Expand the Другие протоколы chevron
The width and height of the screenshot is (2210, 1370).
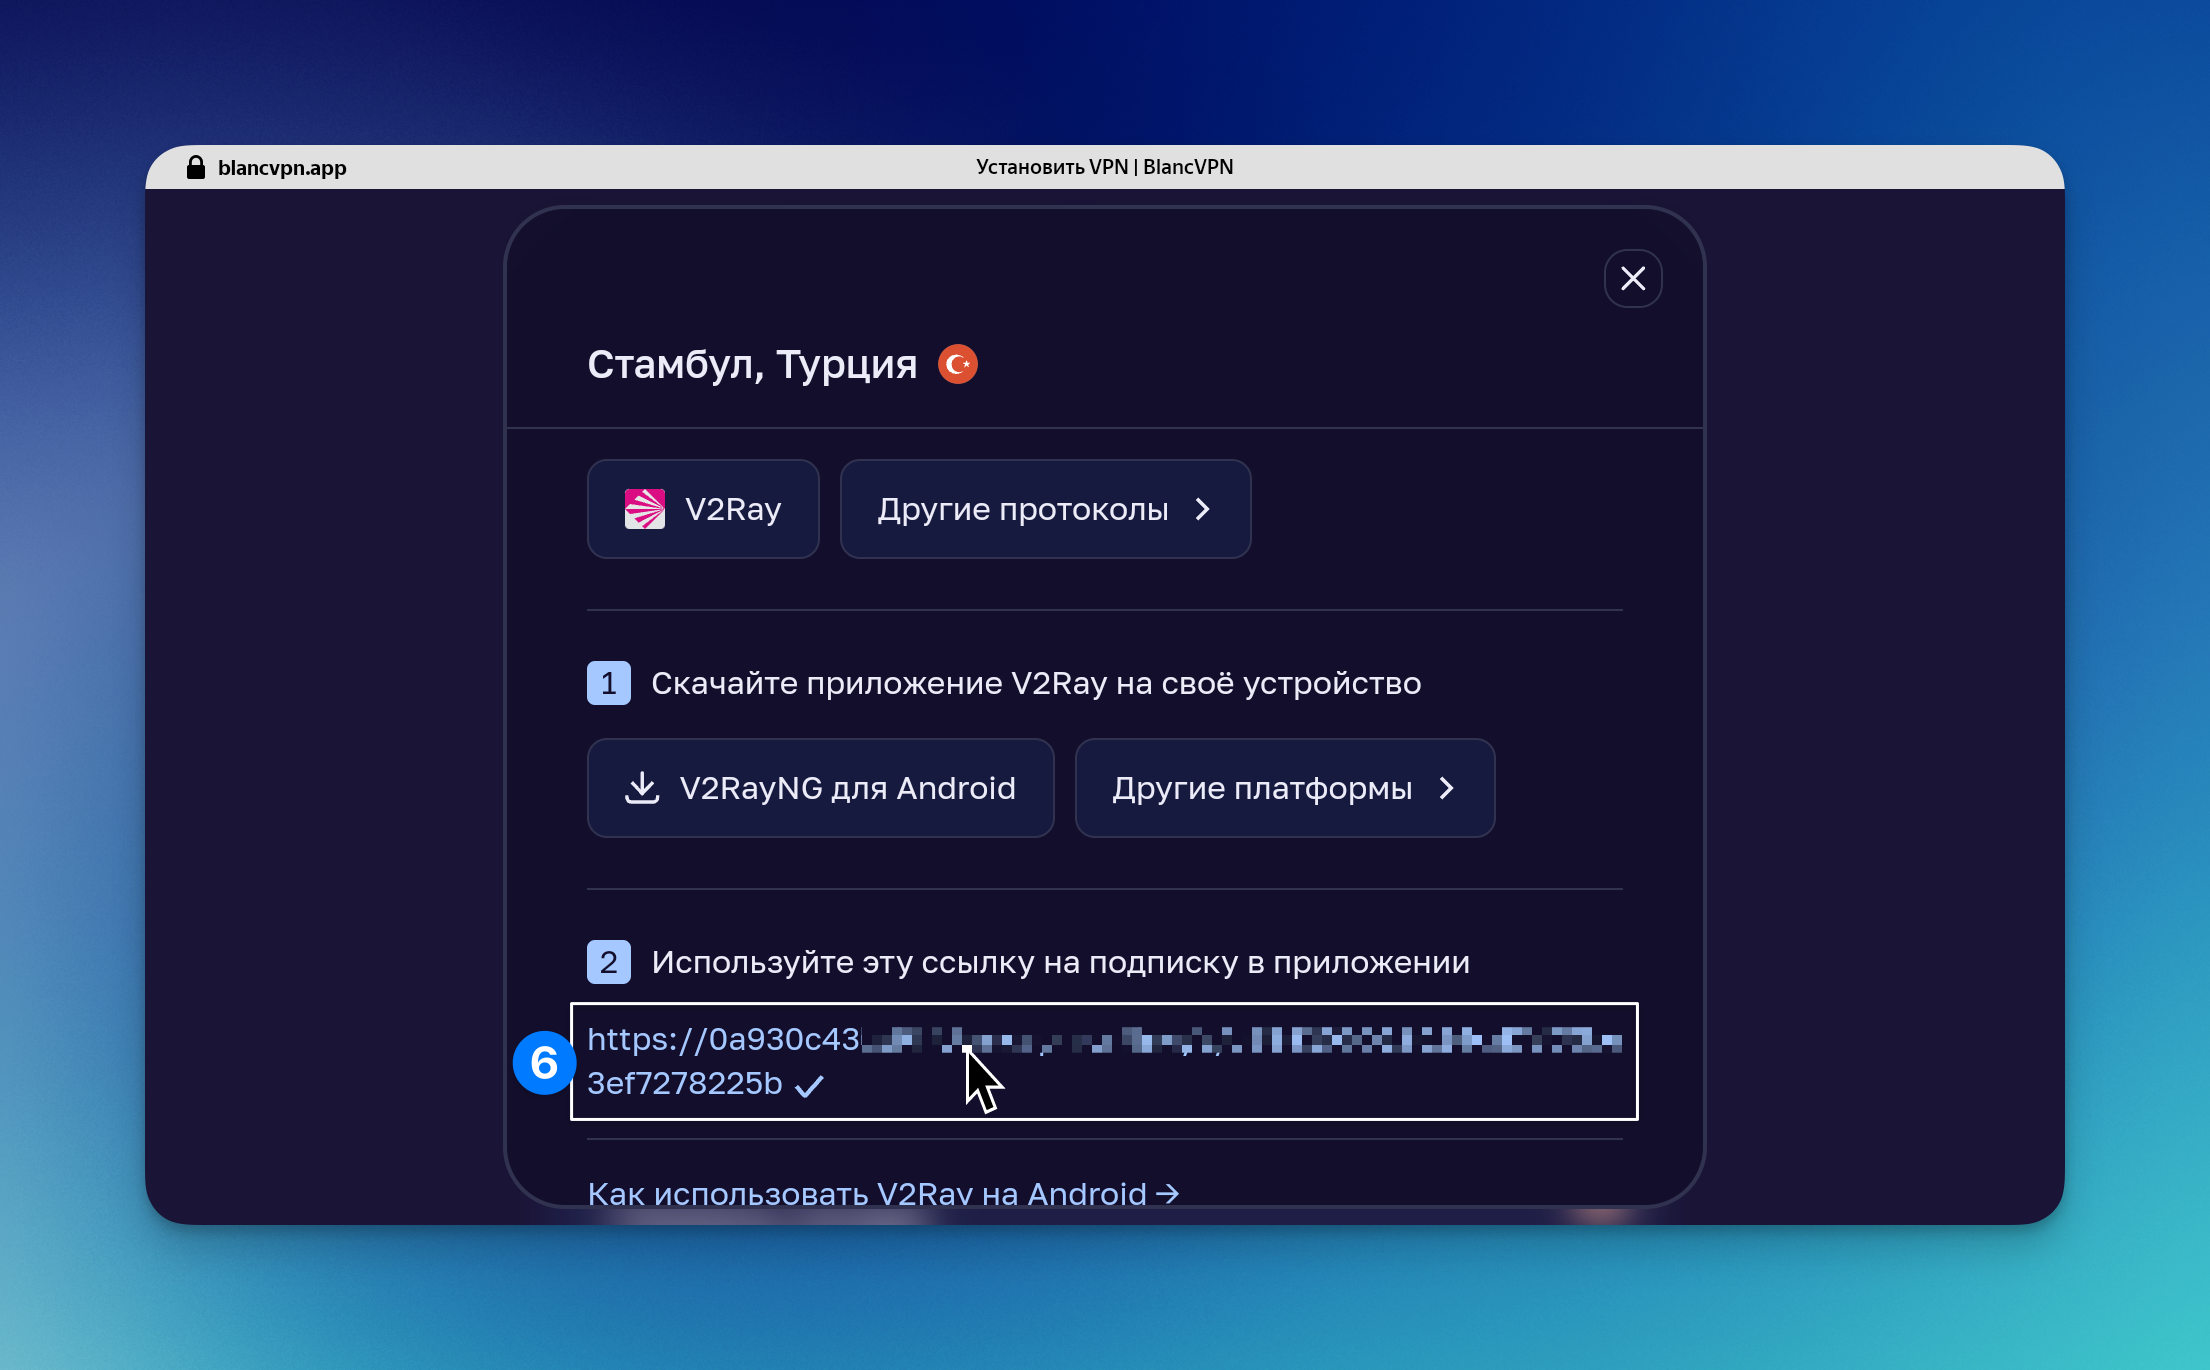[1203, 509]
